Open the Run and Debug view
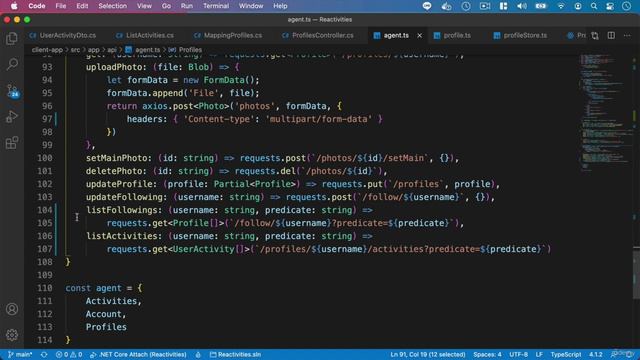640x360 pixels. point(12,117)
